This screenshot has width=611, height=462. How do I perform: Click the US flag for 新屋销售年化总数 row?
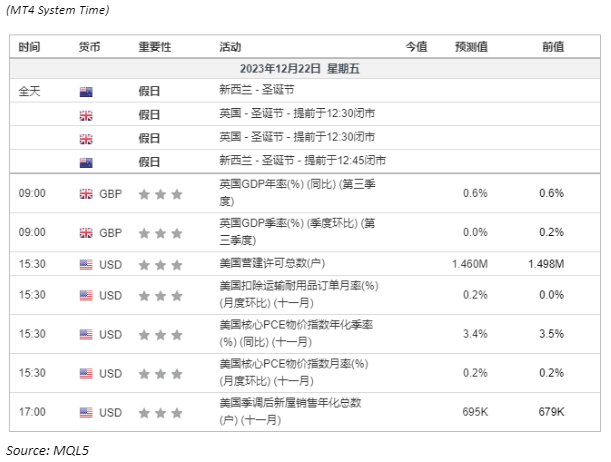[x=86, y=412]
